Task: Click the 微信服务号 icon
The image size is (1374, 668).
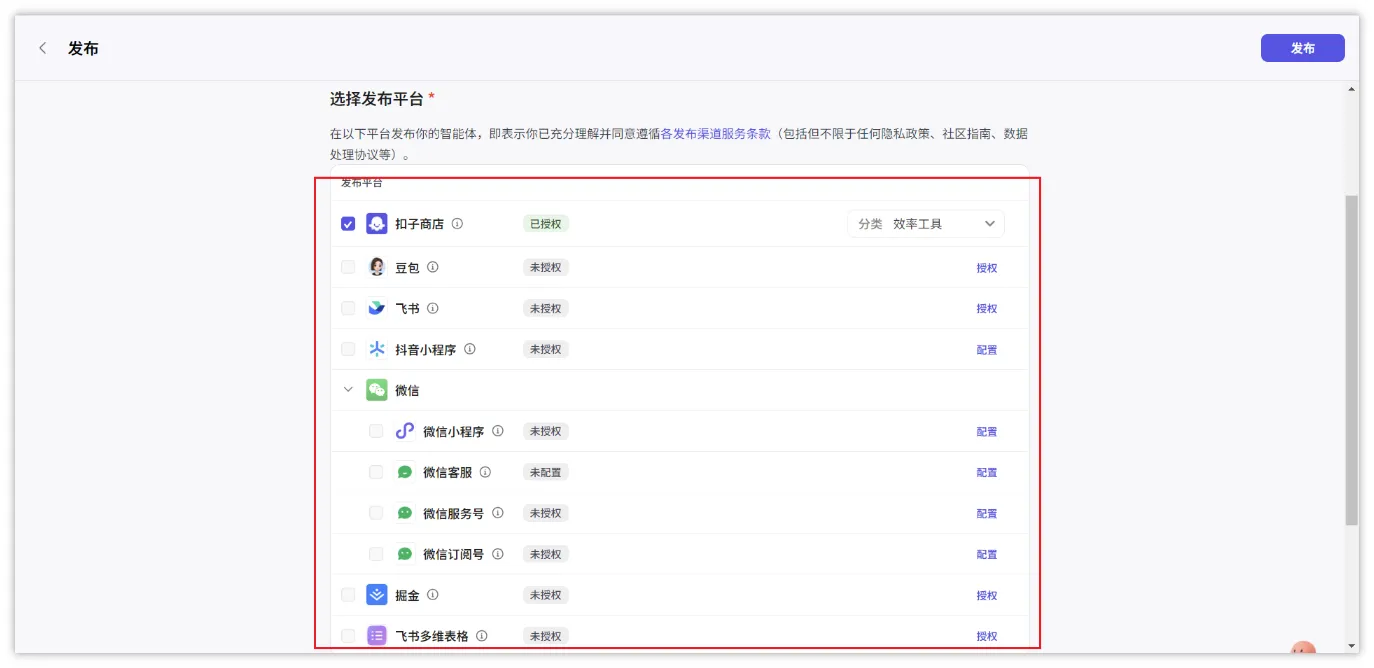Action: point(404,513)
